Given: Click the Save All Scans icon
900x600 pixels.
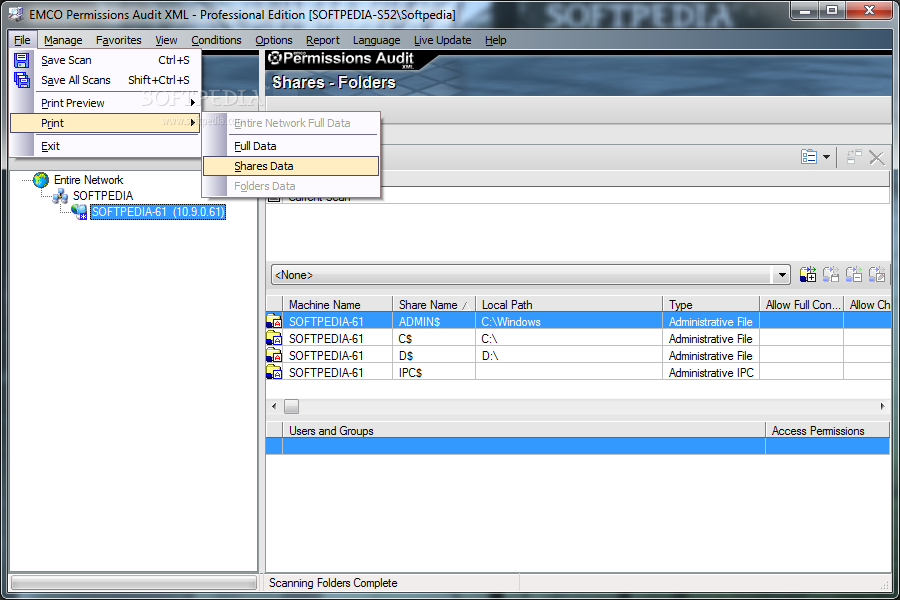Looking at the screenshot, I should (22, 80).
